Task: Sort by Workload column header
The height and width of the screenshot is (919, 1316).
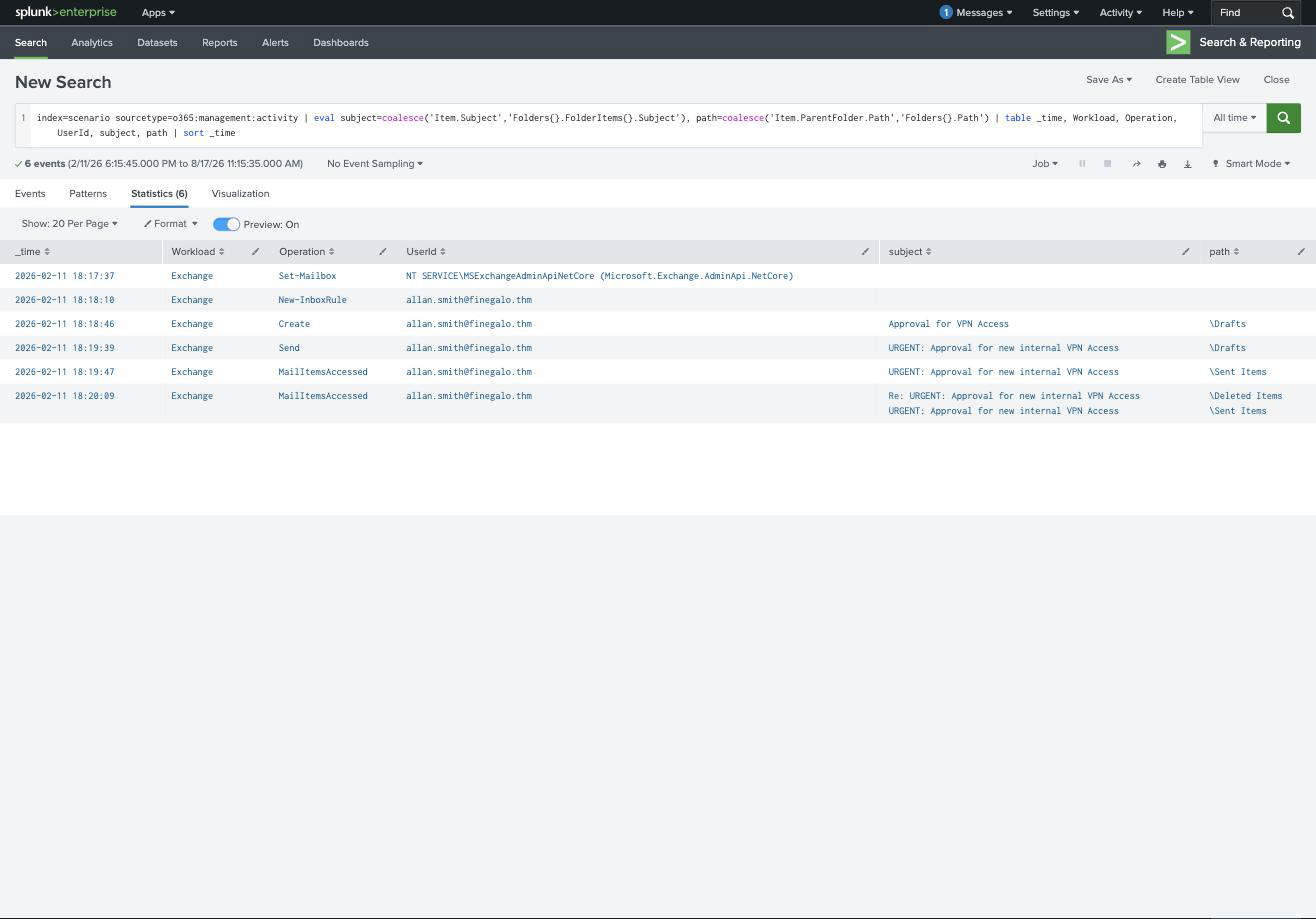Action: [x=198, y=252]
